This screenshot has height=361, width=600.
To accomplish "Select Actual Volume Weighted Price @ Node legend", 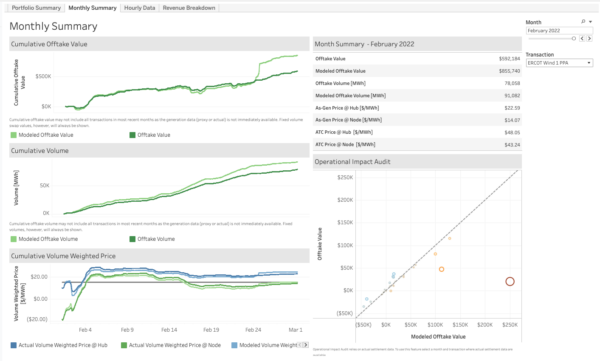I will 171,345.
